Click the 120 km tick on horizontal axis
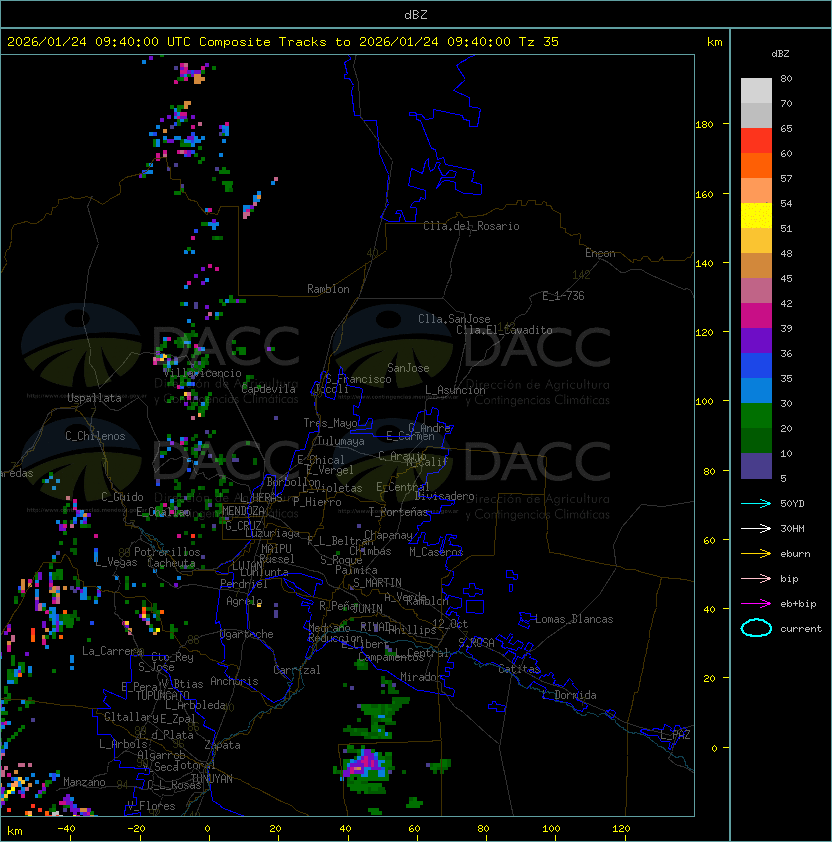Screen dimensions: 832x842 click(621, 829)
